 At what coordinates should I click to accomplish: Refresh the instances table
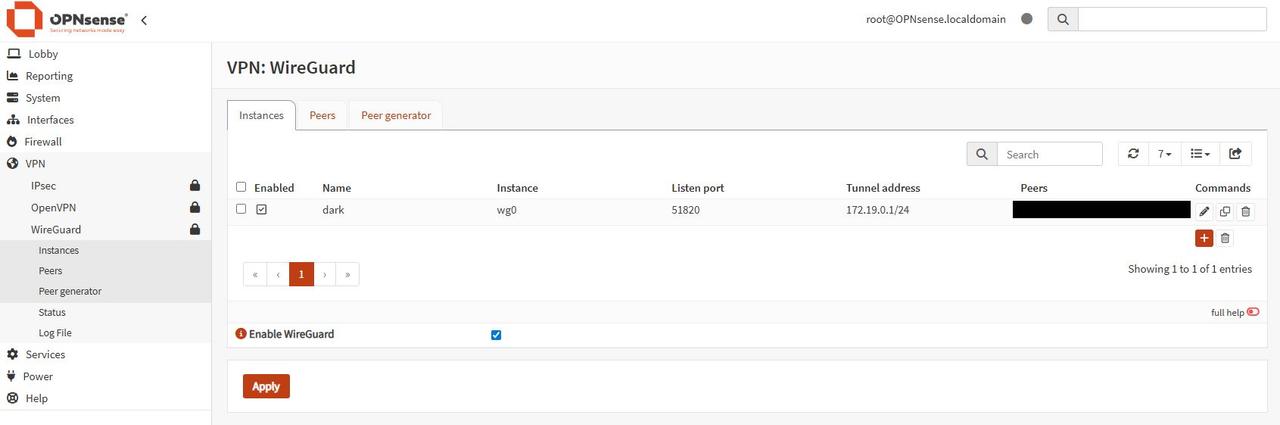(x=1133, y=154)
